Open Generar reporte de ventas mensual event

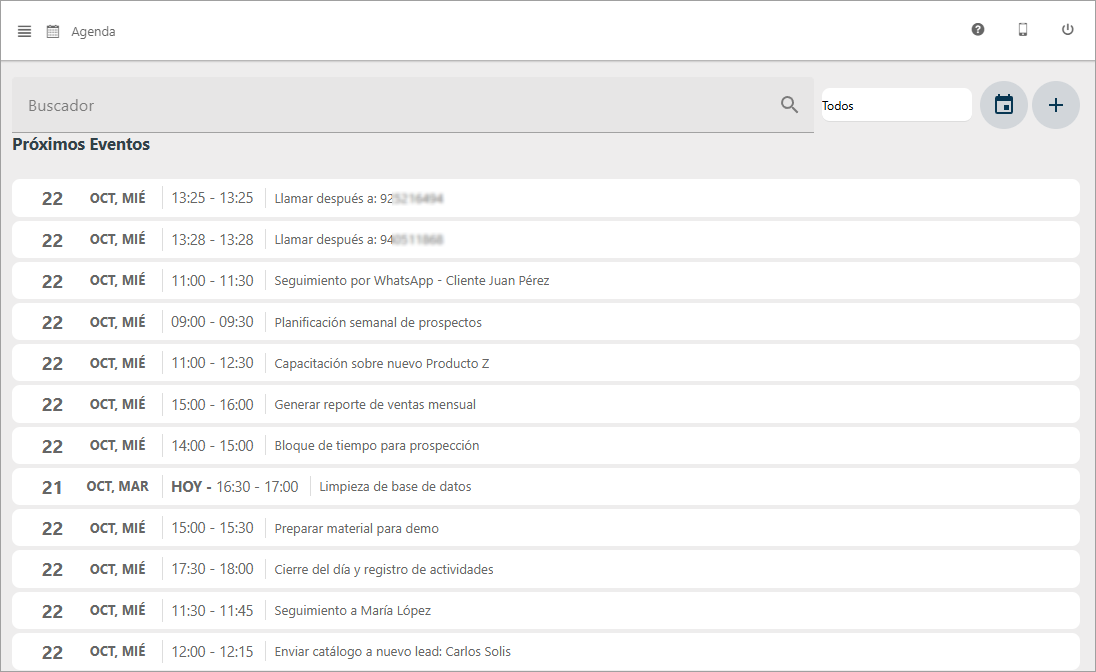tap(375, 405)
